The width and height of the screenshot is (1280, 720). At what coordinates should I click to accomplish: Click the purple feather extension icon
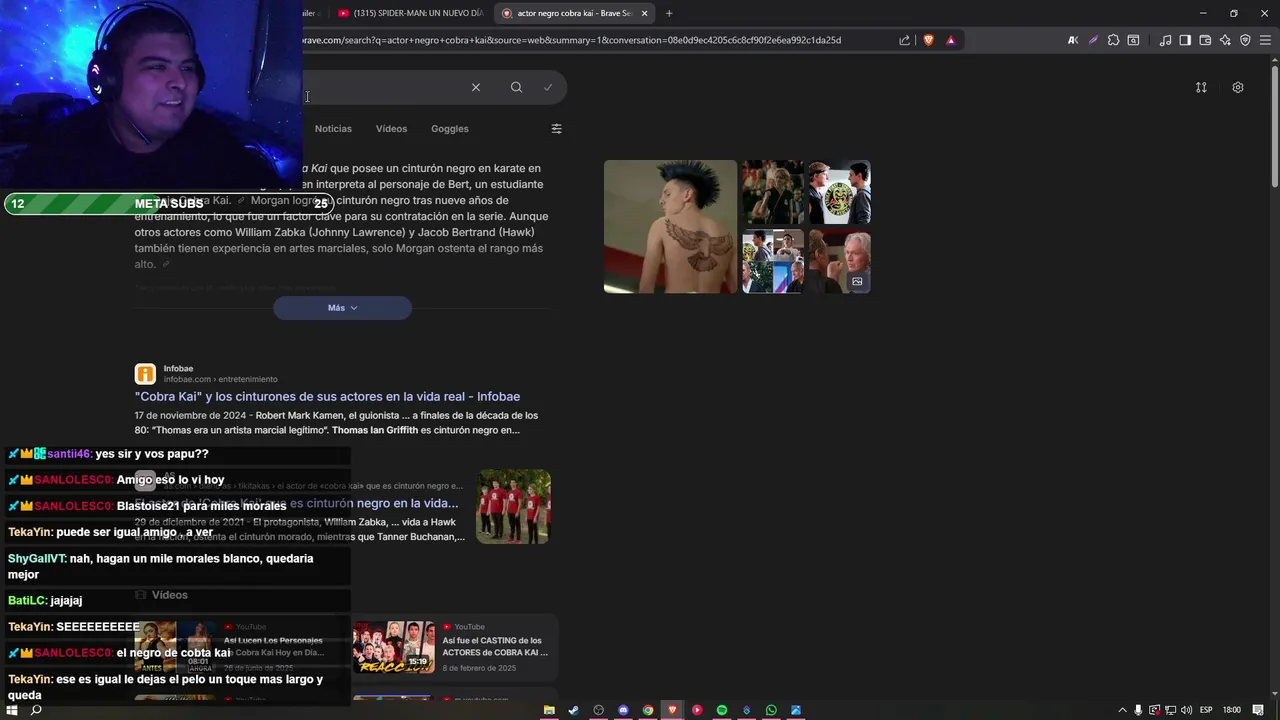coord(1093,40)
